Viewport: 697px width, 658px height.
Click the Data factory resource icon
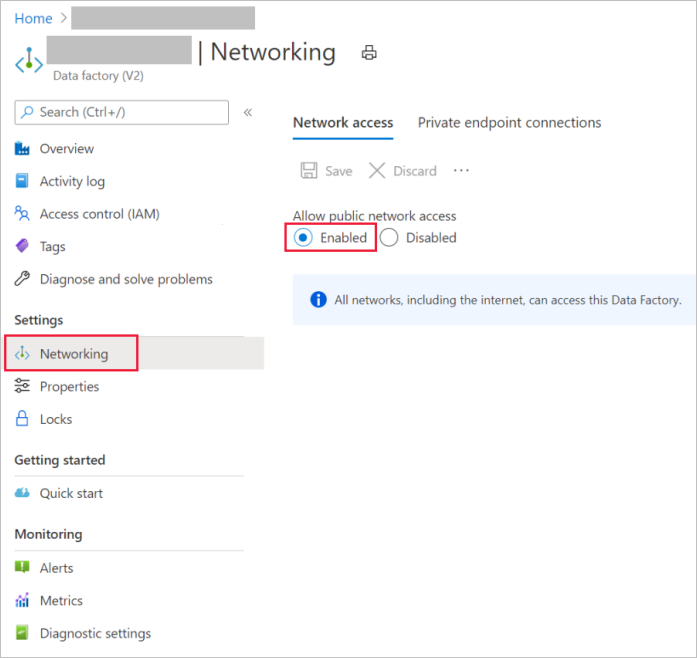pyautogui.click(x=29, y=60)
